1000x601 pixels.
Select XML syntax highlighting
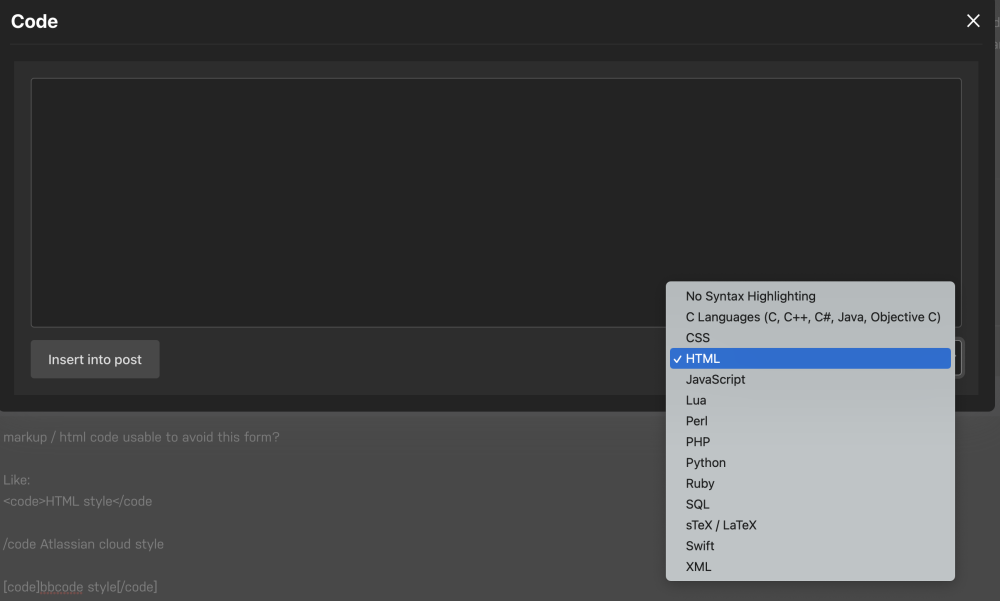pyautogui.click(x=810, y=567)
